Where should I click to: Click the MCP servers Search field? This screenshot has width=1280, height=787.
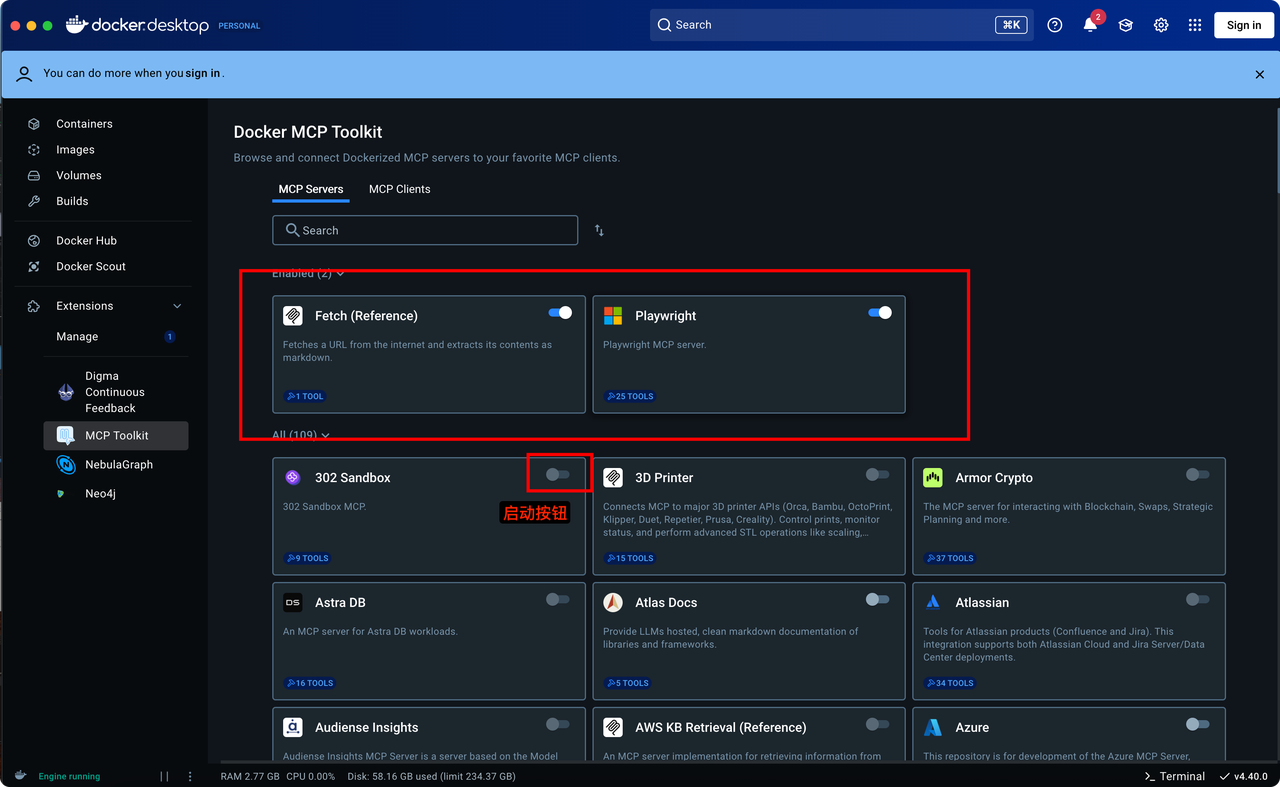pos(425,230)
